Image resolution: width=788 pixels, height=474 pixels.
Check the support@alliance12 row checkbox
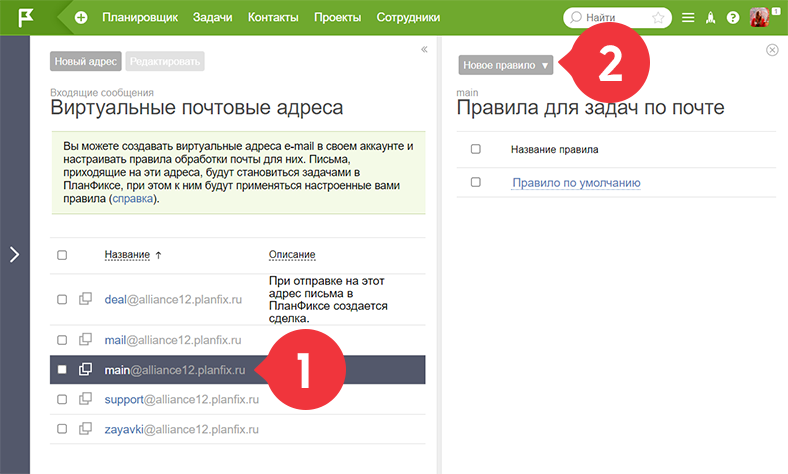tap(62, 399)
